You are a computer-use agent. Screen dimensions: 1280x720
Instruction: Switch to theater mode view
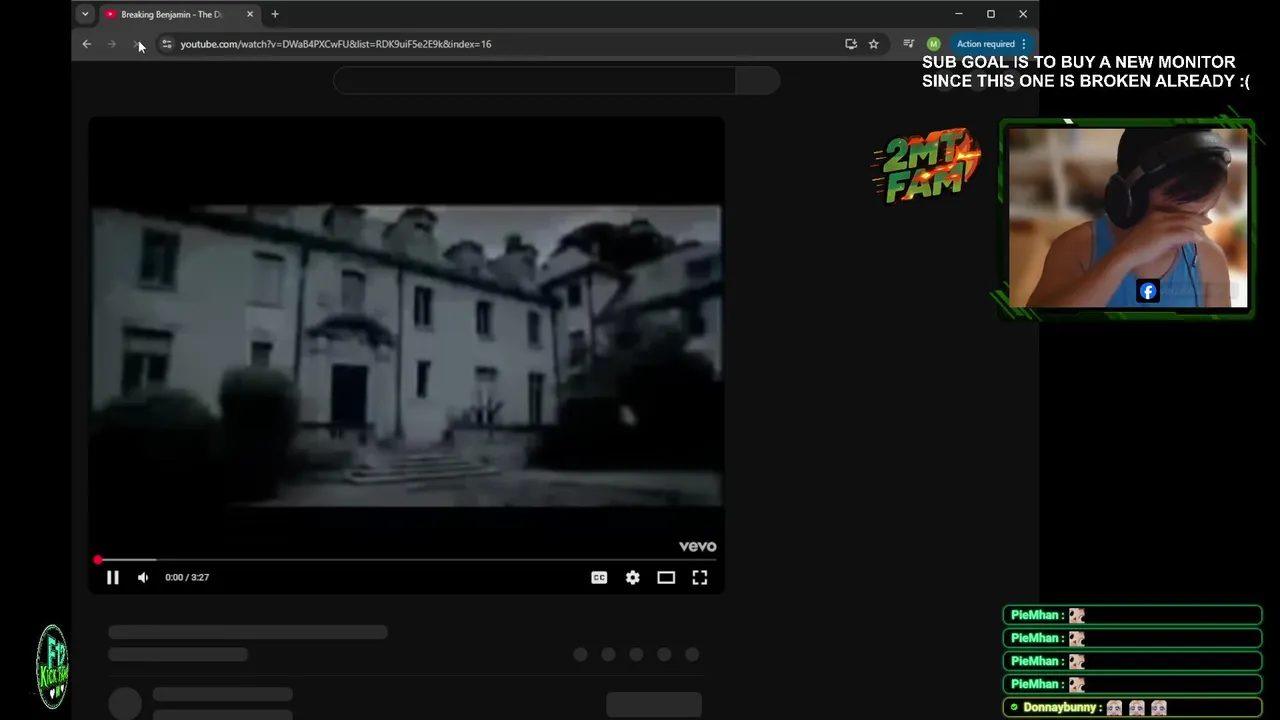[x=666, y=577]
